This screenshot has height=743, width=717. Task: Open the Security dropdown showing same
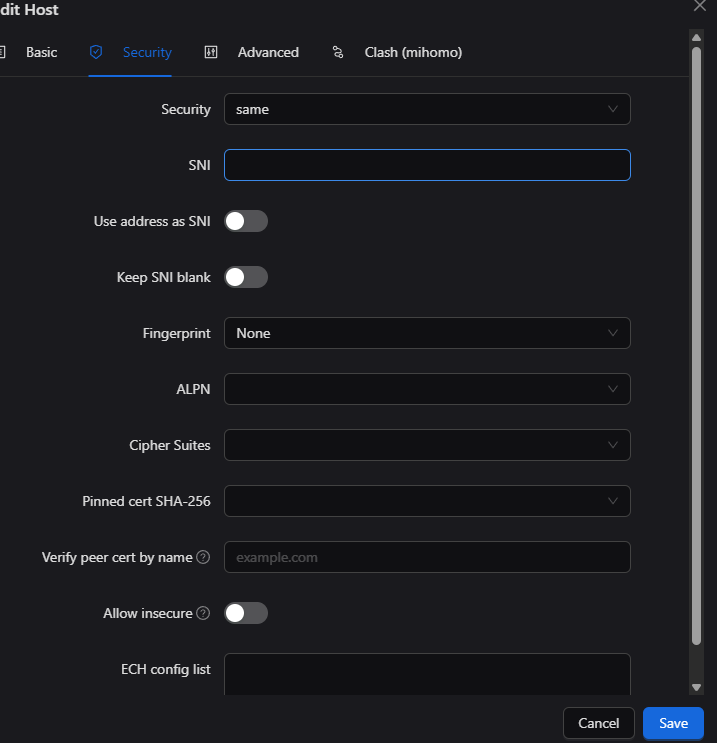tap(427, 109)
